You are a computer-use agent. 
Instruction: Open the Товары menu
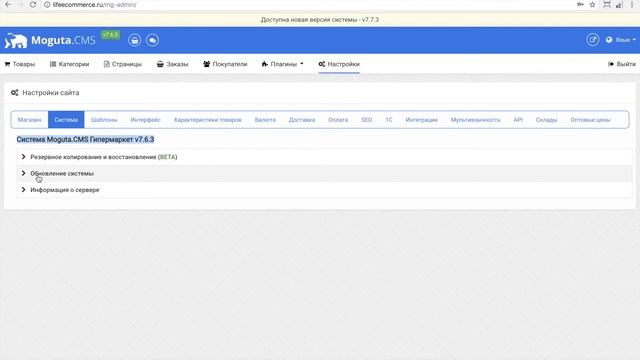[20, 64]
